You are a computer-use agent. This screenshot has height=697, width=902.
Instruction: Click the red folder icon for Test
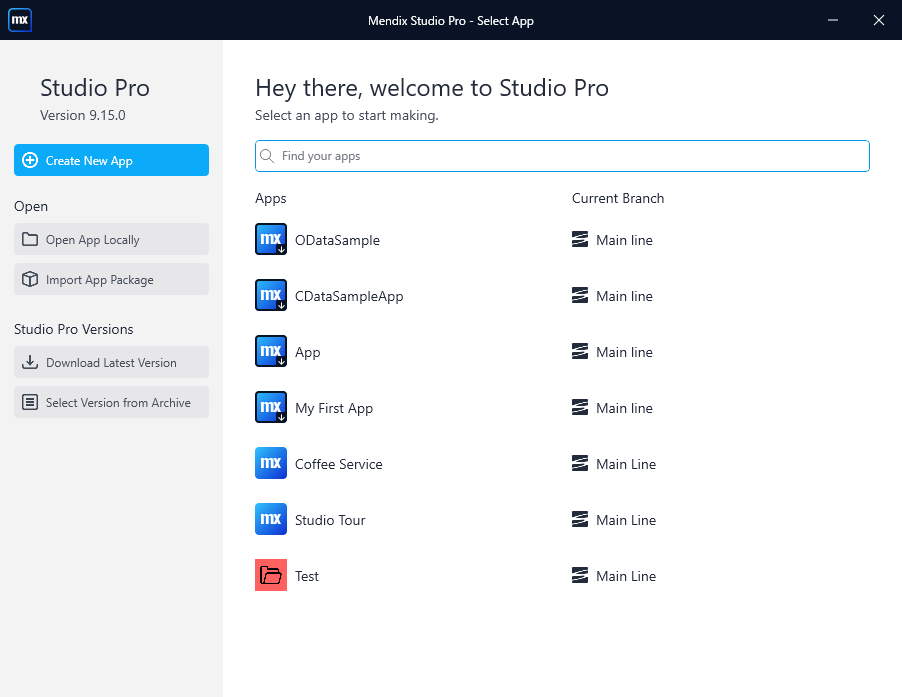[271, 575]
